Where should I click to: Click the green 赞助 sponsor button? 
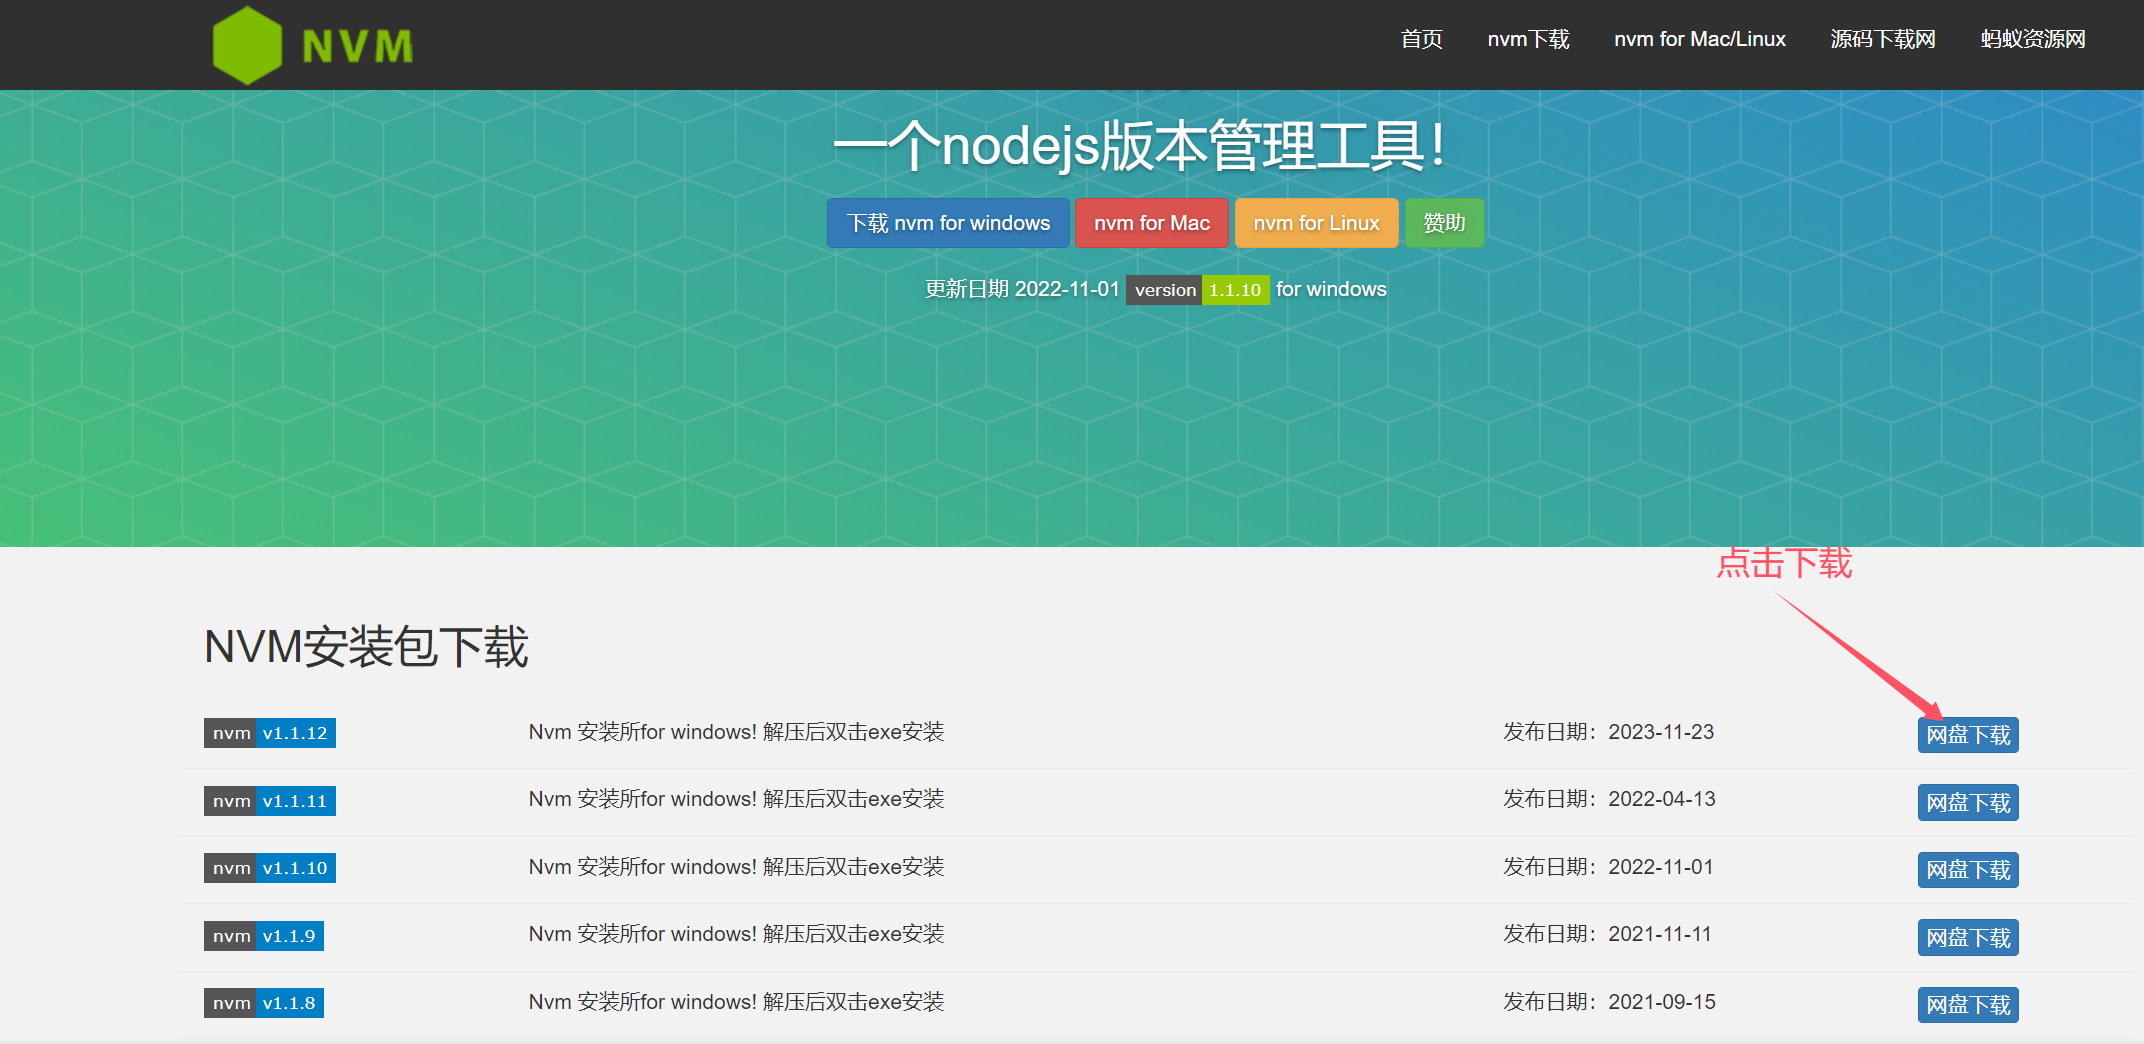[1444, 223]
